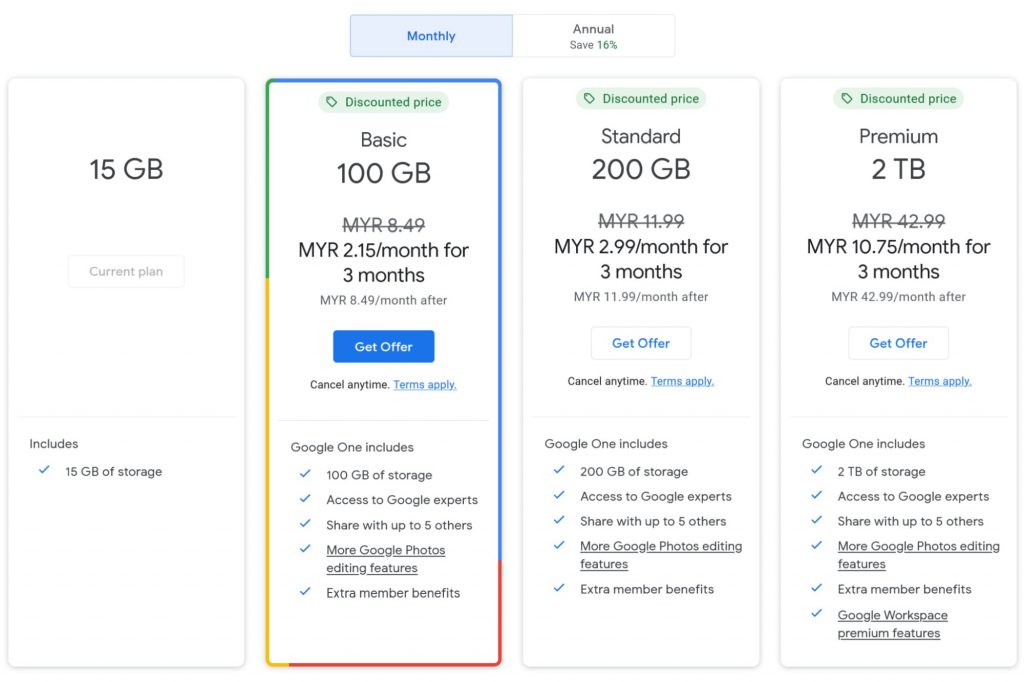This screenshot has width=1024, height=682.
Task: Click the 100 GB heading
Action: pos(383,173)
